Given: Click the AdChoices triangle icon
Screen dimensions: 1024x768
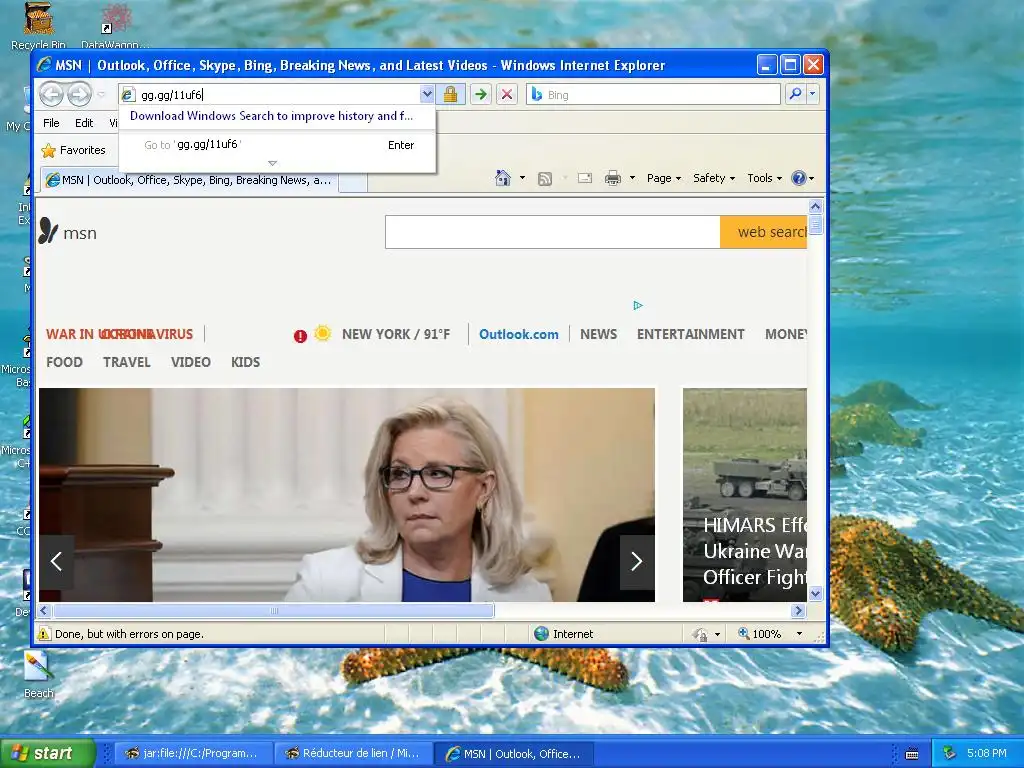Looking at the screenshot, I should point(638,305).
